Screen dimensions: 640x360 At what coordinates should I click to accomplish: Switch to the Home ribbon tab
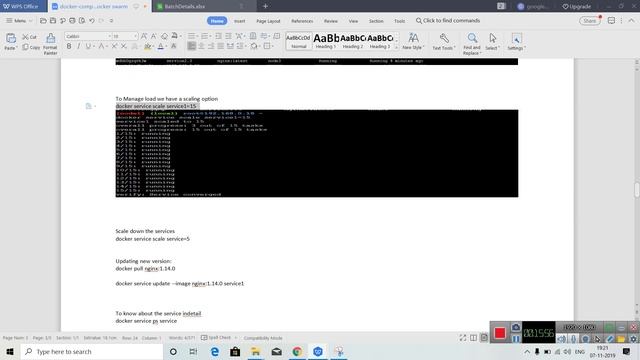tap(217, 21)
